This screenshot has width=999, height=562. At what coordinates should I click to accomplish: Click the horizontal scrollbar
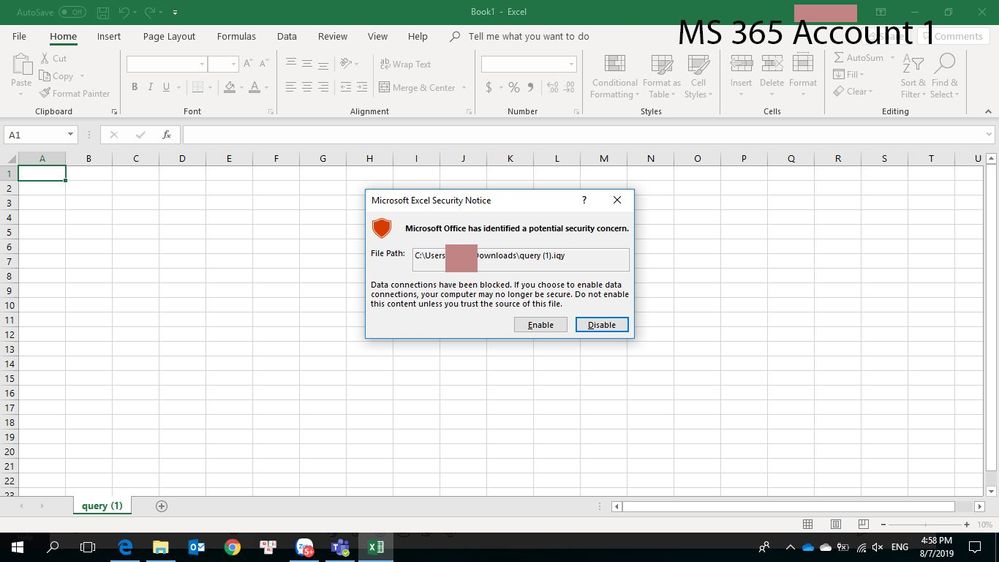pyautogui.click(x=789, y=507)
